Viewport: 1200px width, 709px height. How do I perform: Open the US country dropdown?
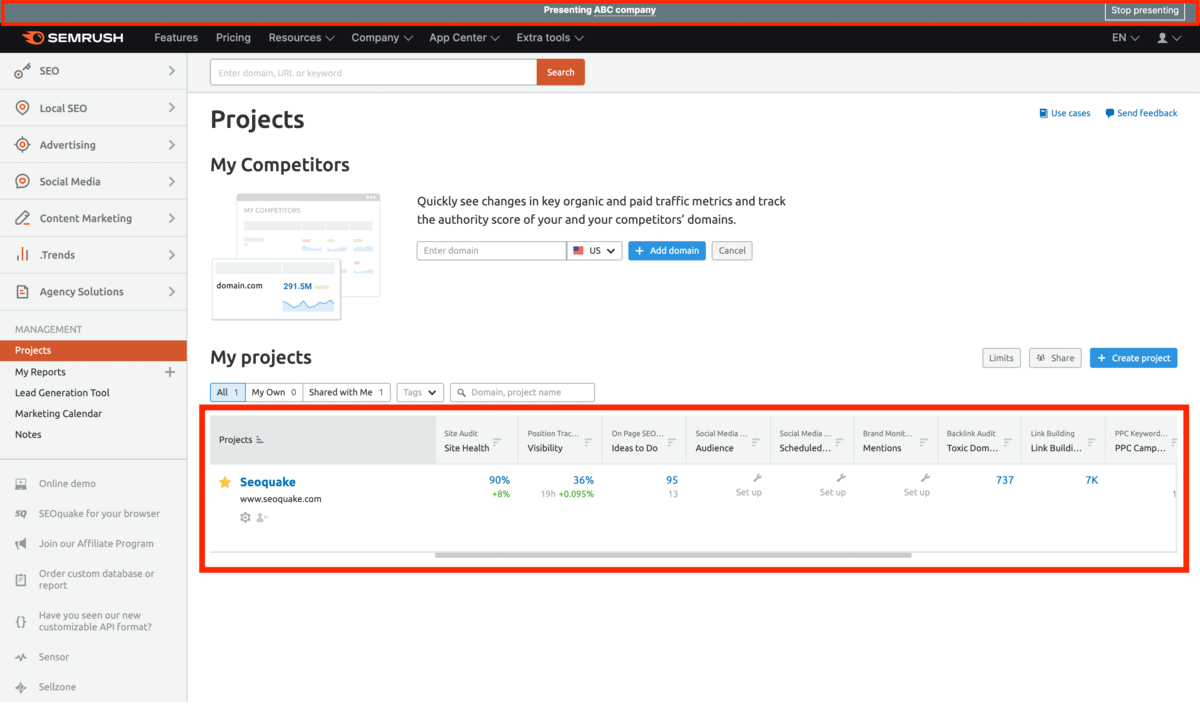pos(594,251)
